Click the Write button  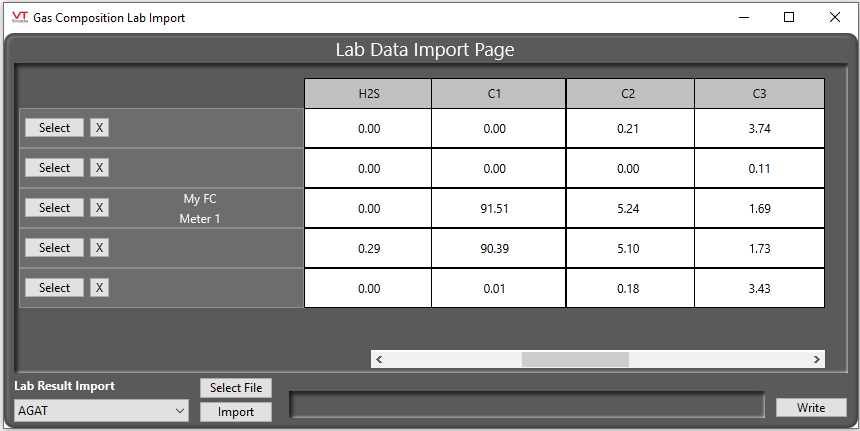click(x=811, y=408)
